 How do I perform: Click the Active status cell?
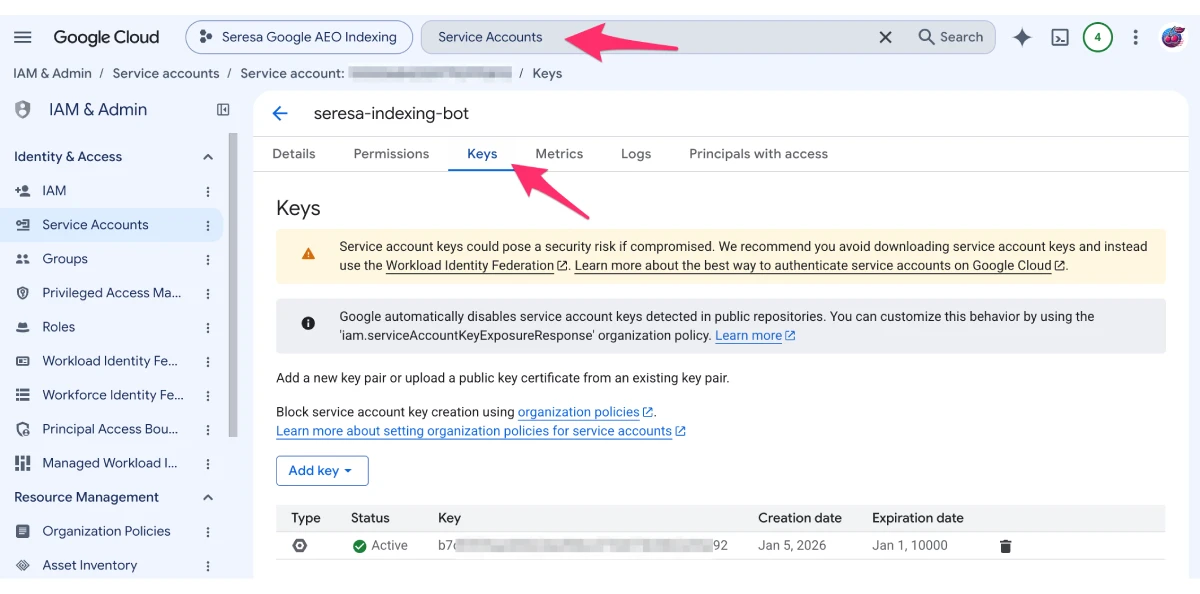[380, 546]
